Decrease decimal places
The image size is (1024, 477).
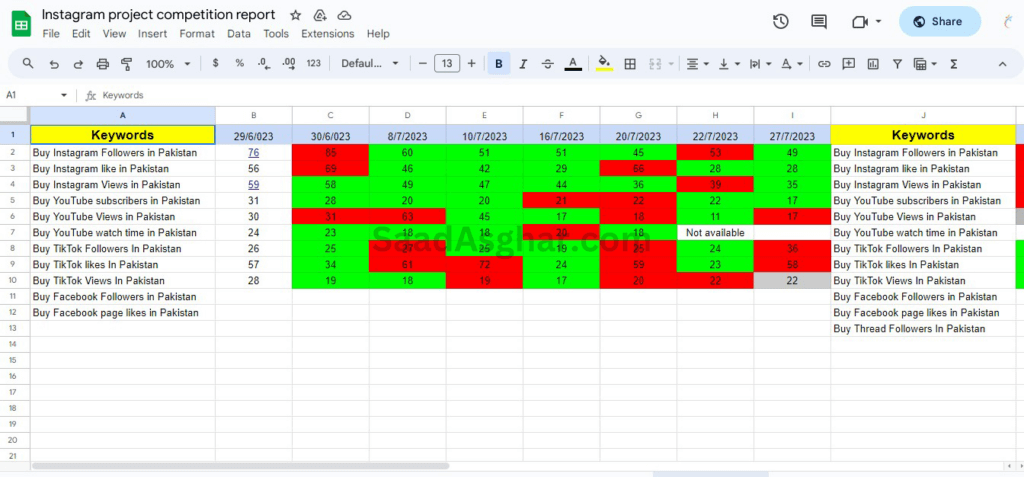tap(264, 63)
